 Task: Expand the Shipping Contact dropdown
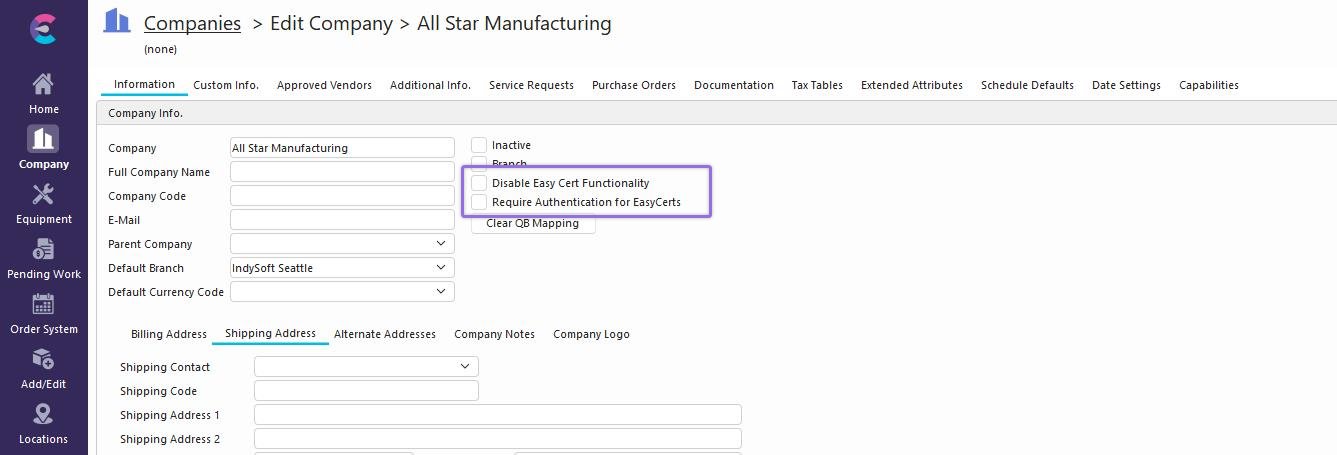pyautogui.click(x=465, y=367)
